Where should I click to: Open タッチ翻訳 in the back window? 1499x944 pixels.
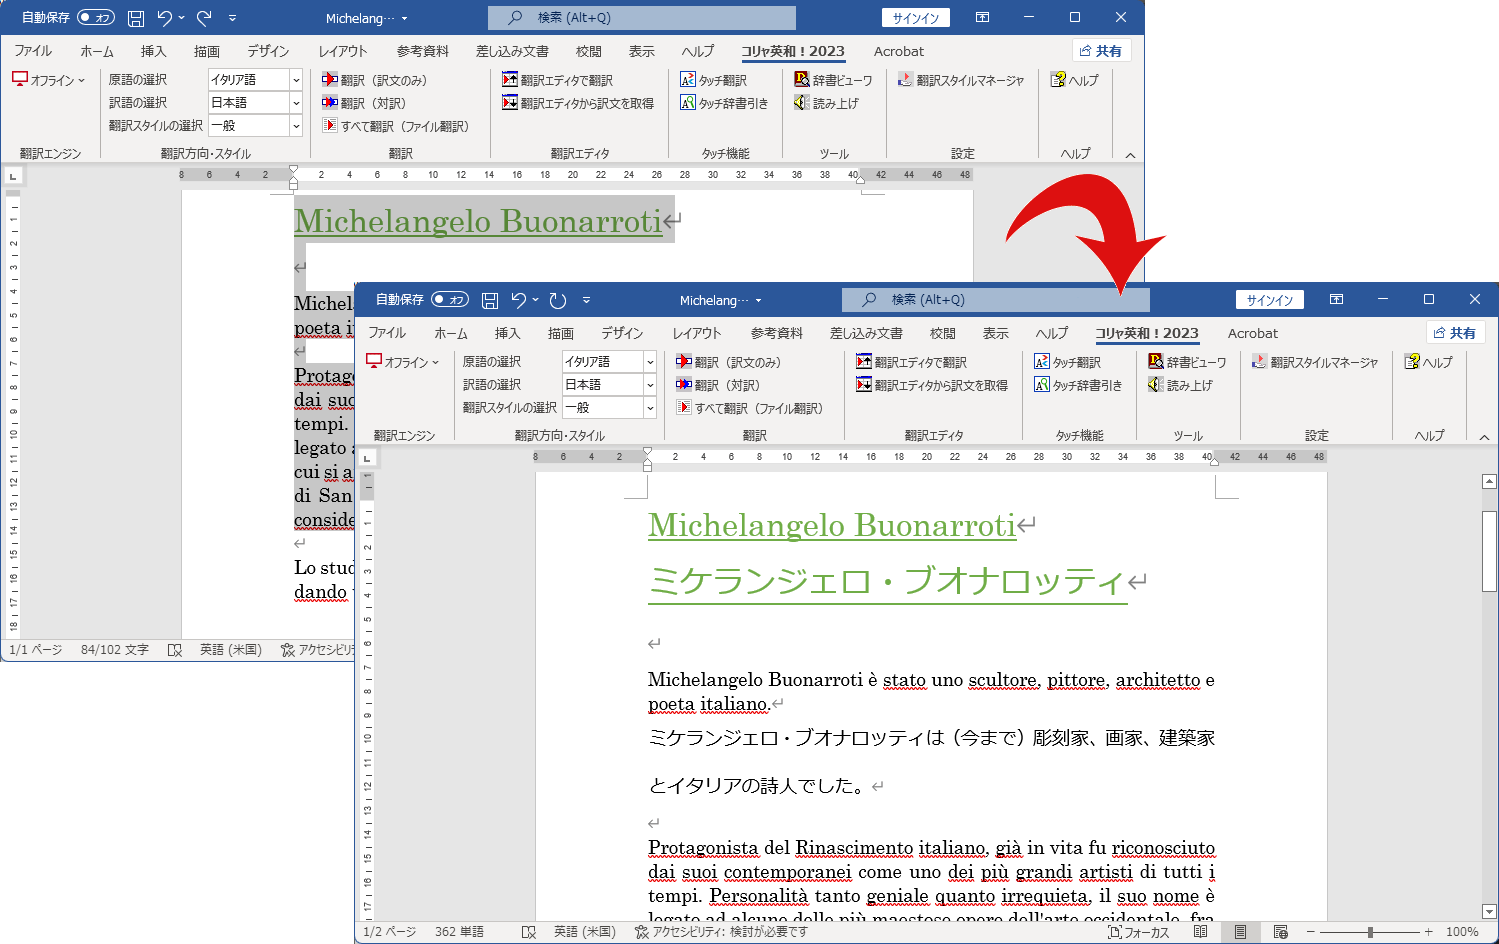(x=713, y=80)
